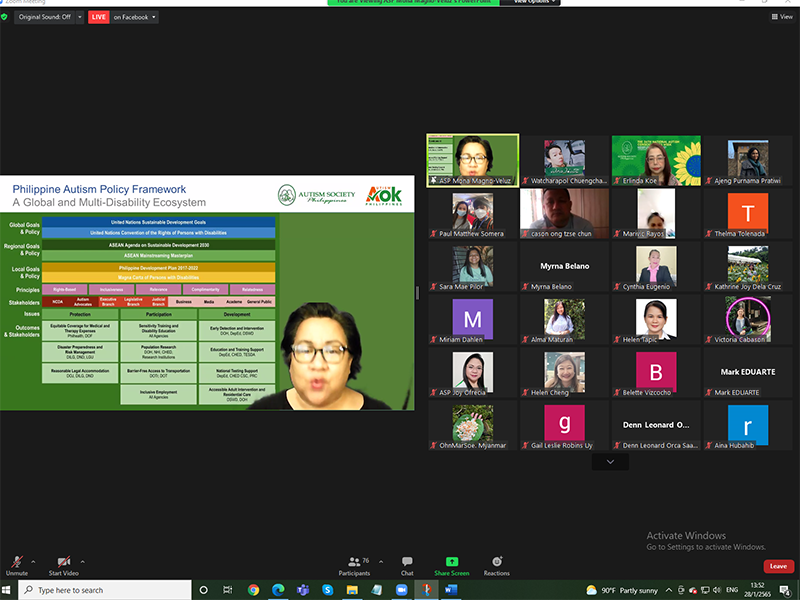
Task: Click the green Share Screen icon
Action: tap(452, 562)
